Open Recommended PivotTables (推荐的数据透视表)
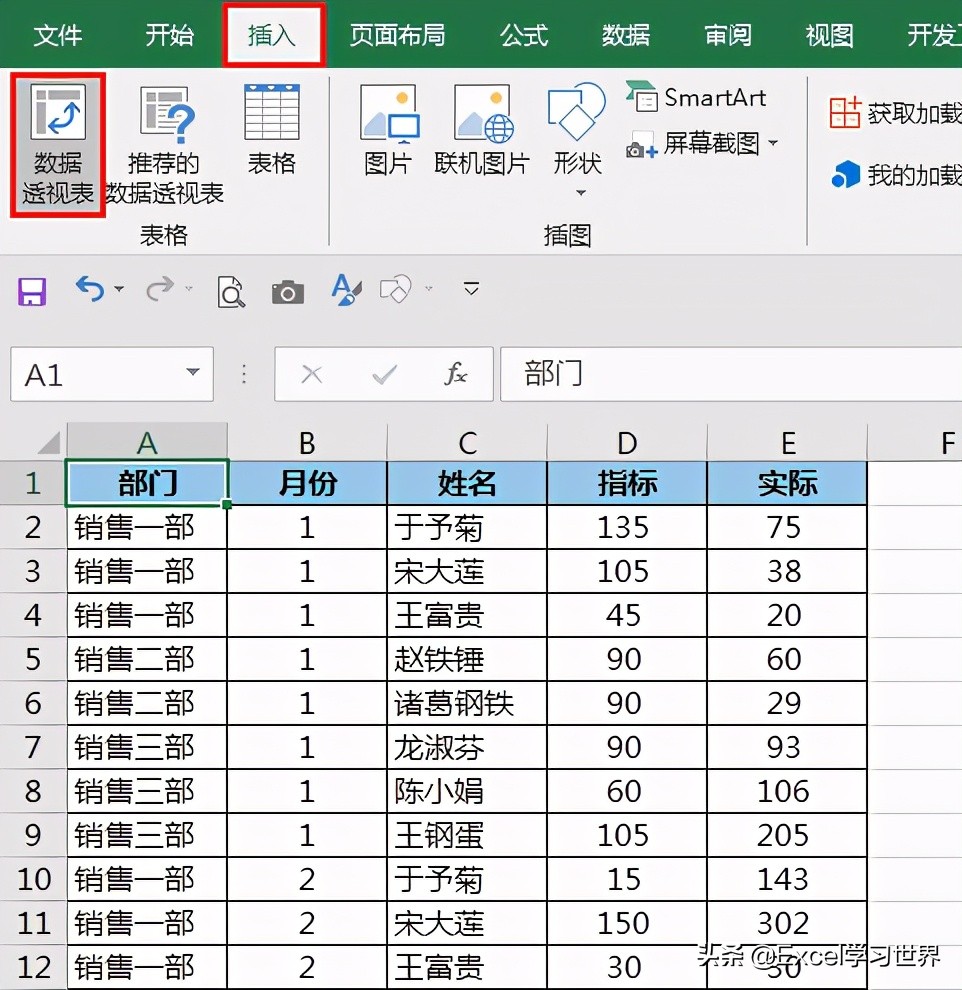 (x=165, y=145)
